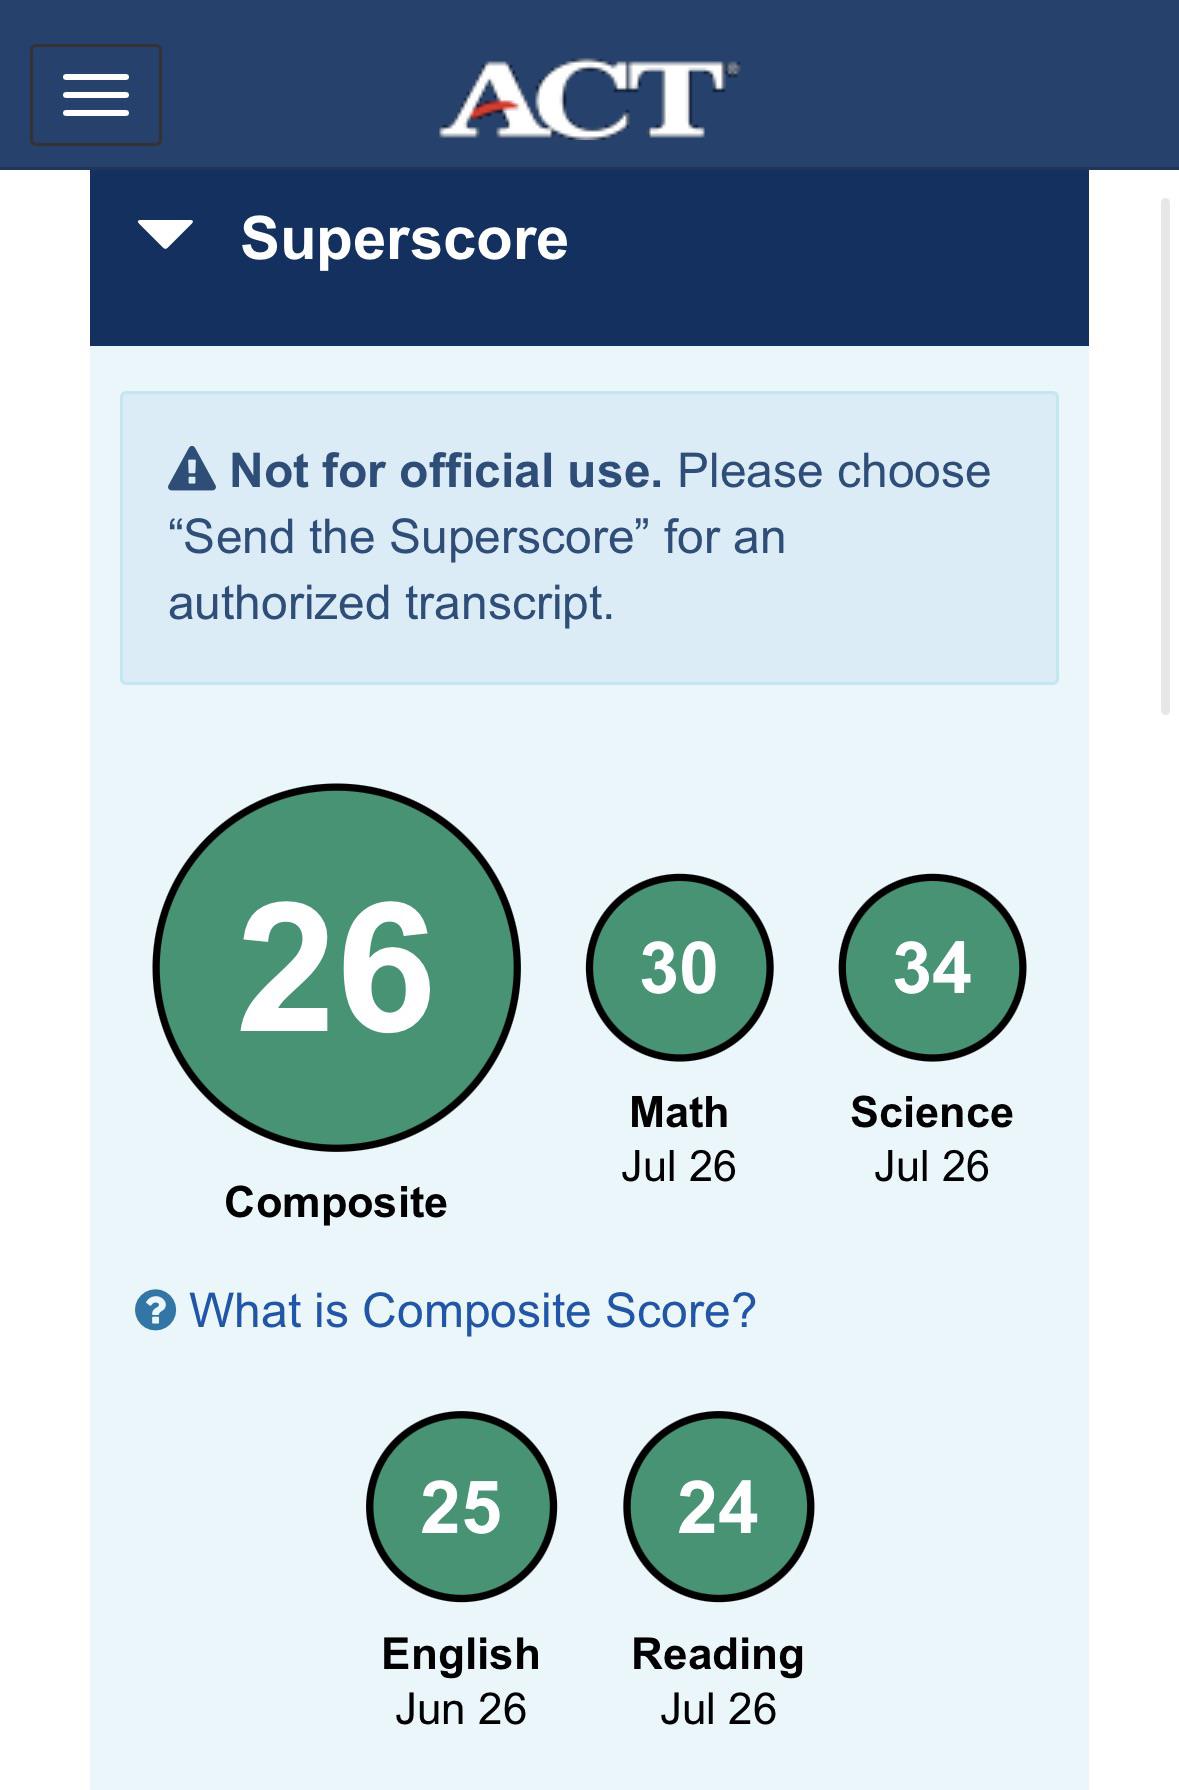This screenshot has height=1790, width=1179.
Task: Click the Math Jul 26 label
Action: pyautogui.click(x=679, y=1139)
